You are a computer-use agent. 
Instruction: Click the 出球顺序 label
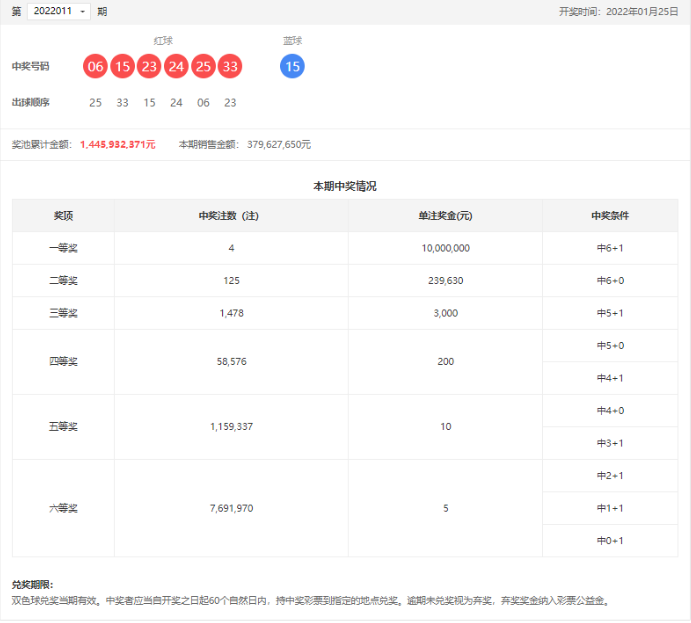(30, 102)
